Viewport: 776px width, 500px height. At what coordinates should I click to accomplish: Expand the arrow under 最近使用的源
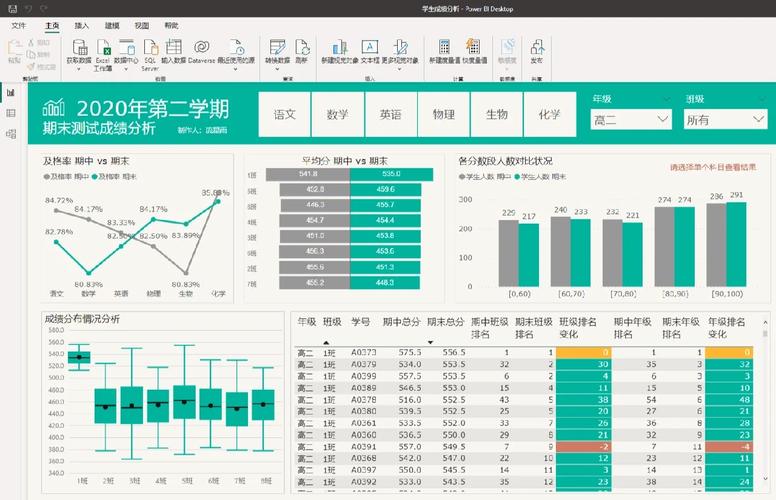pos(236,69)
